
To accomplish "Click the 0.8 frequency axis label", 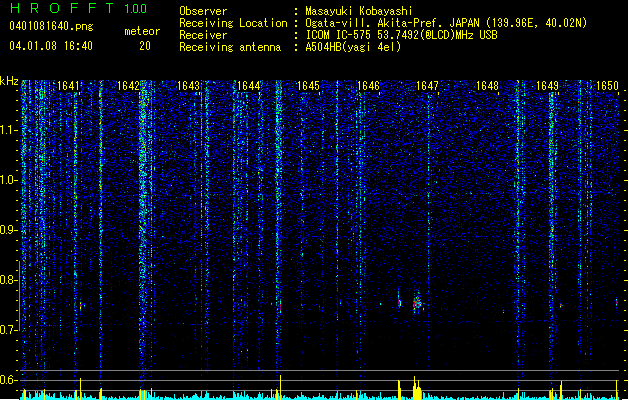I will (x=9, y=280).
